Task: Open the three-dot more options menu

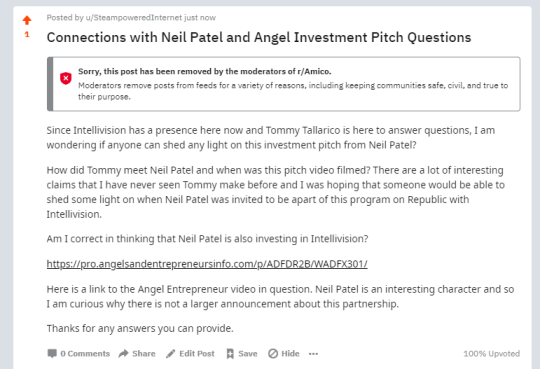Action: pos(313,354)
